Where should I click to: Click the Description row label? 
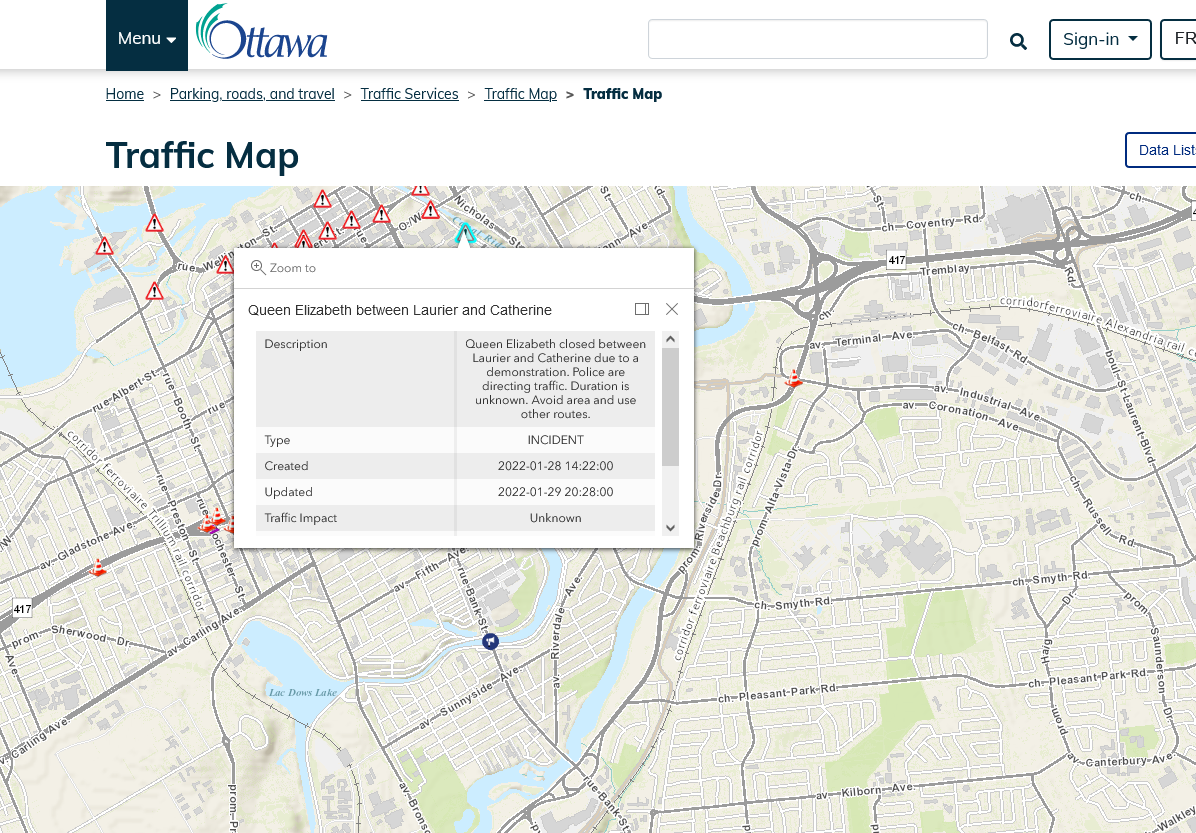[296, 344]
